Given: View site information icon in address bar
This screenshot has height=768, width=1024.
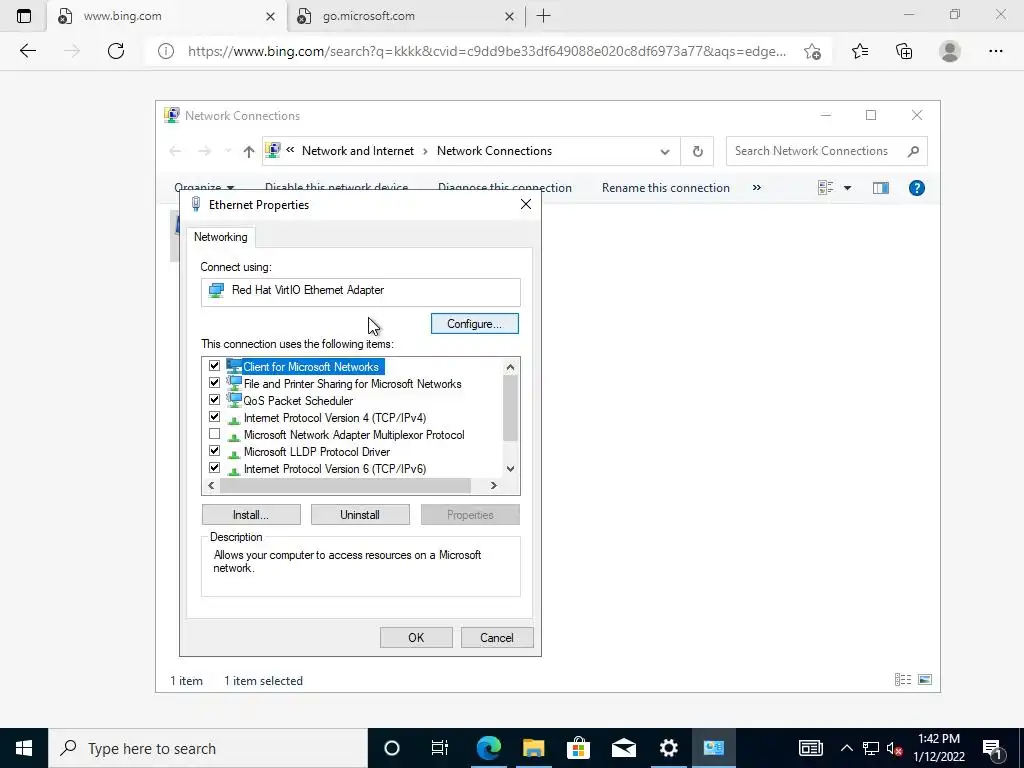Looking at the screenshot, I should tap(166, 51).
